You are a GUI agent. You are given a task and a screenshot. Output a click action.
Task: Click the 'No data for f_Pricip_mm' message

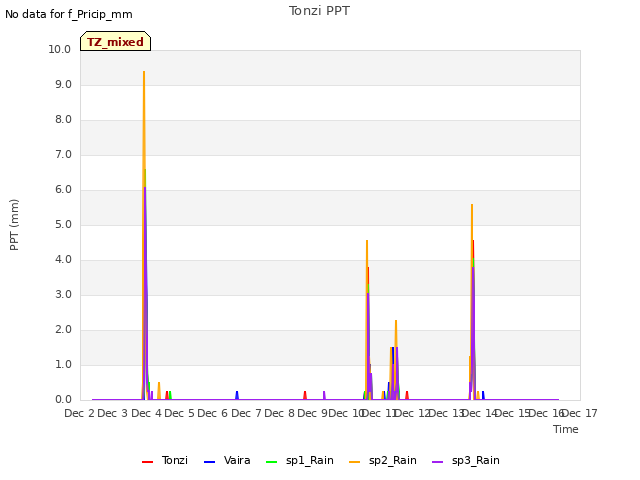(x=69, y=14)
